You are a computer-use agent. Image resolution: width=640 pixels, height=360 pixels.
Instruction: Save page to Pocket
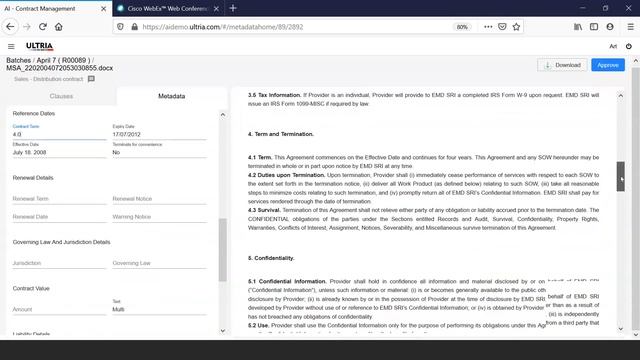click(502, 27)
